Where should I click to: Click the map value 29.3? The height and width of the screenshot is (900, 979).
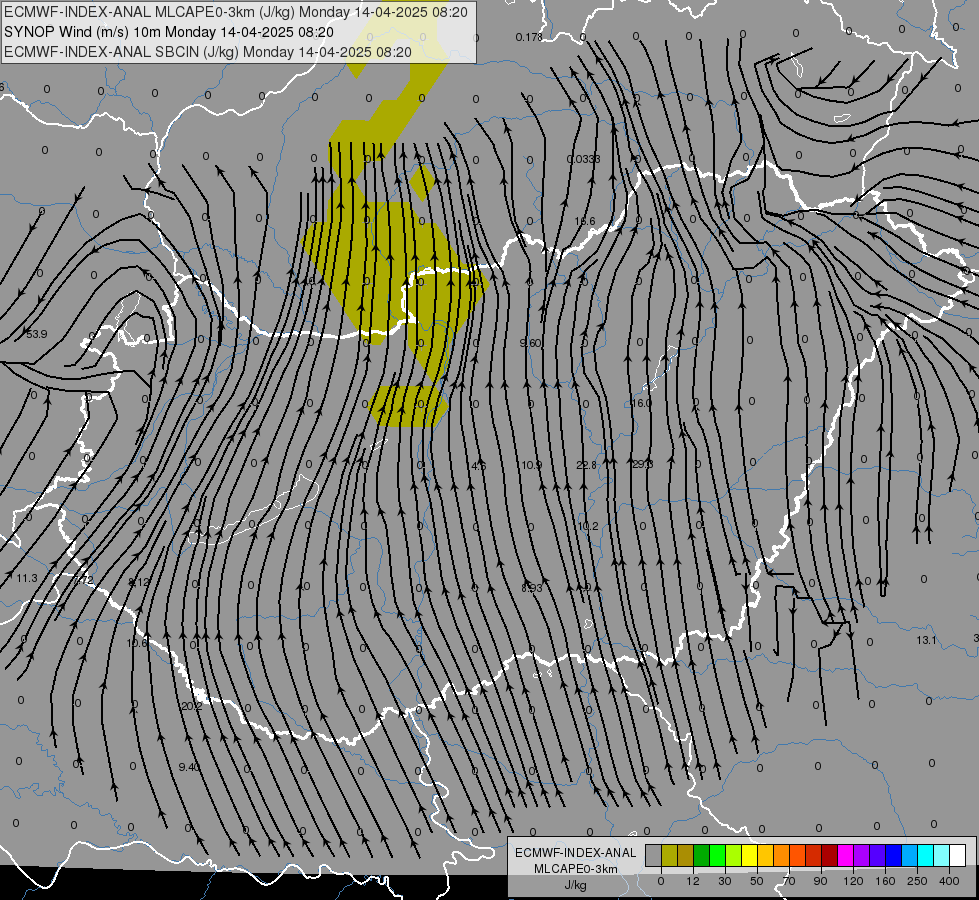pyautogui.click(x=642, y=464)
